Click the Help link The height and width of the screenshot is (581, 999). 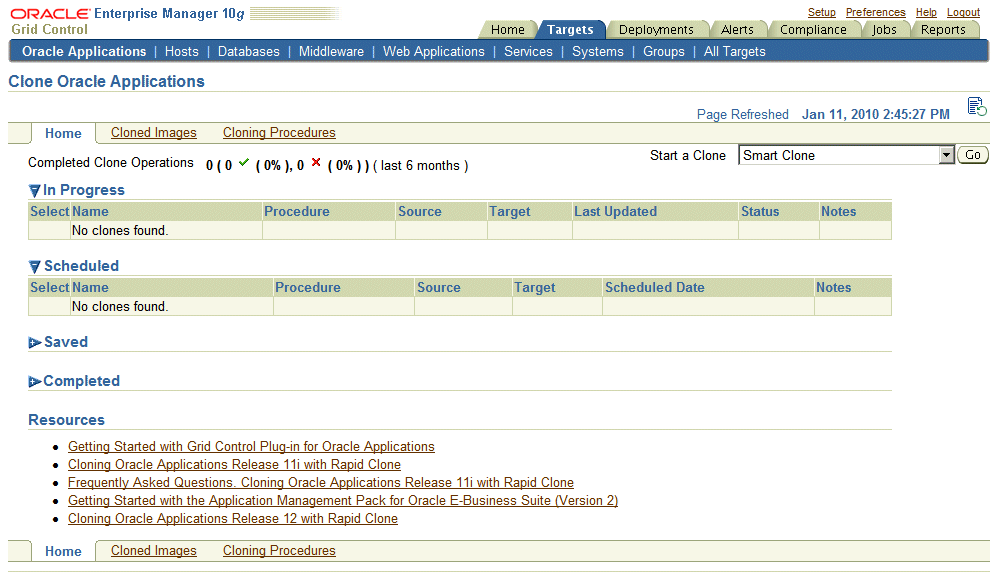tap(926, 12)
